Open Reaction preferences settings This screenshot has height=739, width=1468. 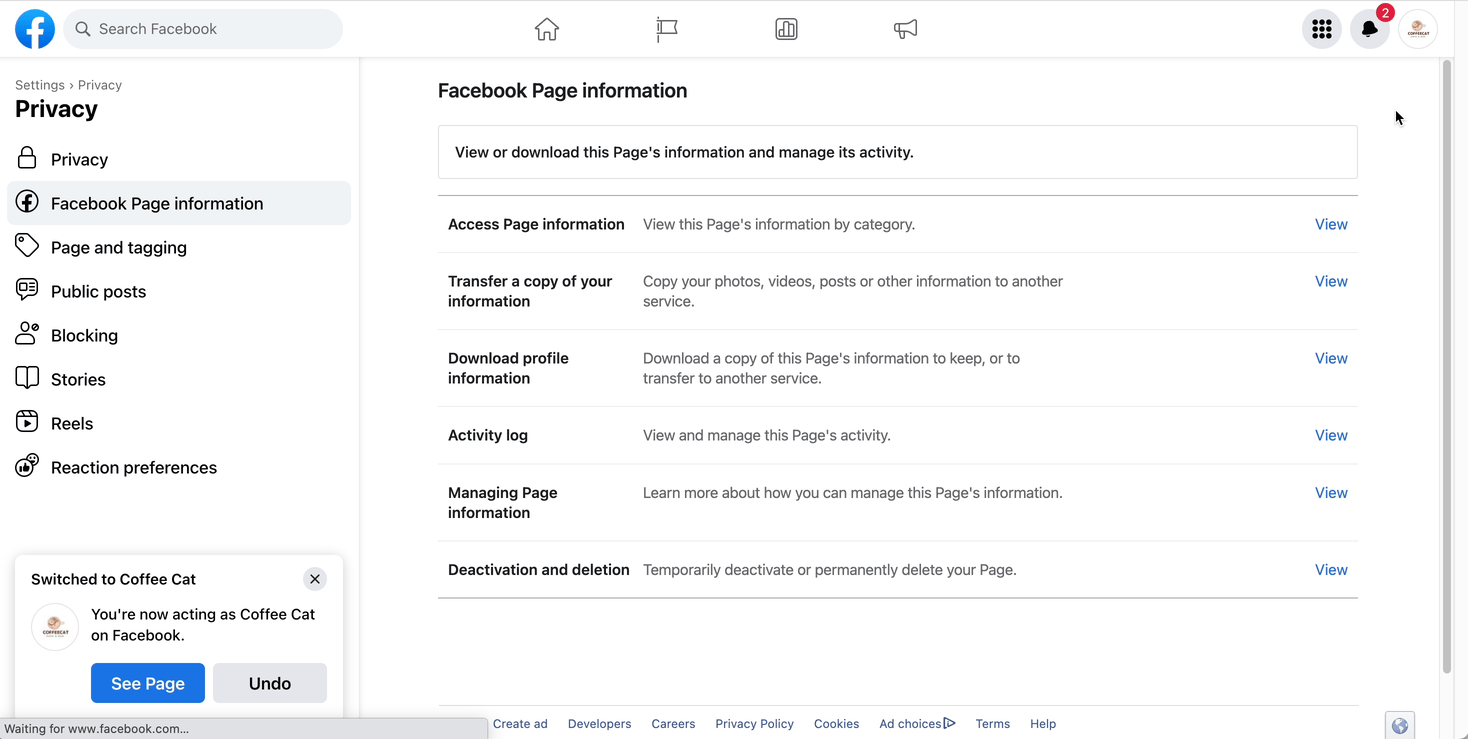click(x=179, y=467)
